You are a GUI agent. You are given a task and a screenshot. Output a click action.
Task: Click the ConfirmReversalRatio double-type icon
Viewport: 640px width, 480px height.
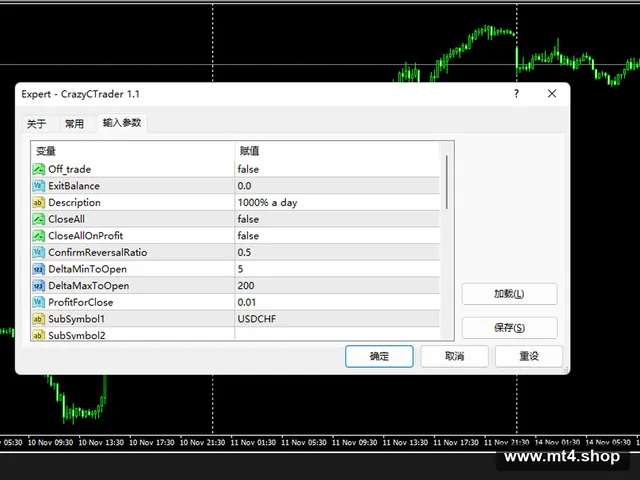pos(38,252)
